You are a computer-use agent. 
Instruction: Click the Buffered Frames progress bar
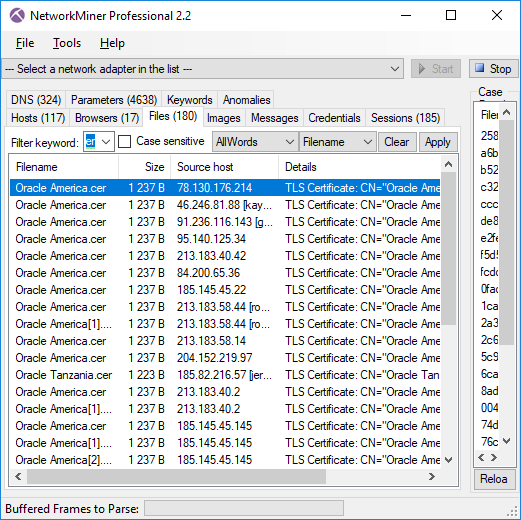pos(244,509)
